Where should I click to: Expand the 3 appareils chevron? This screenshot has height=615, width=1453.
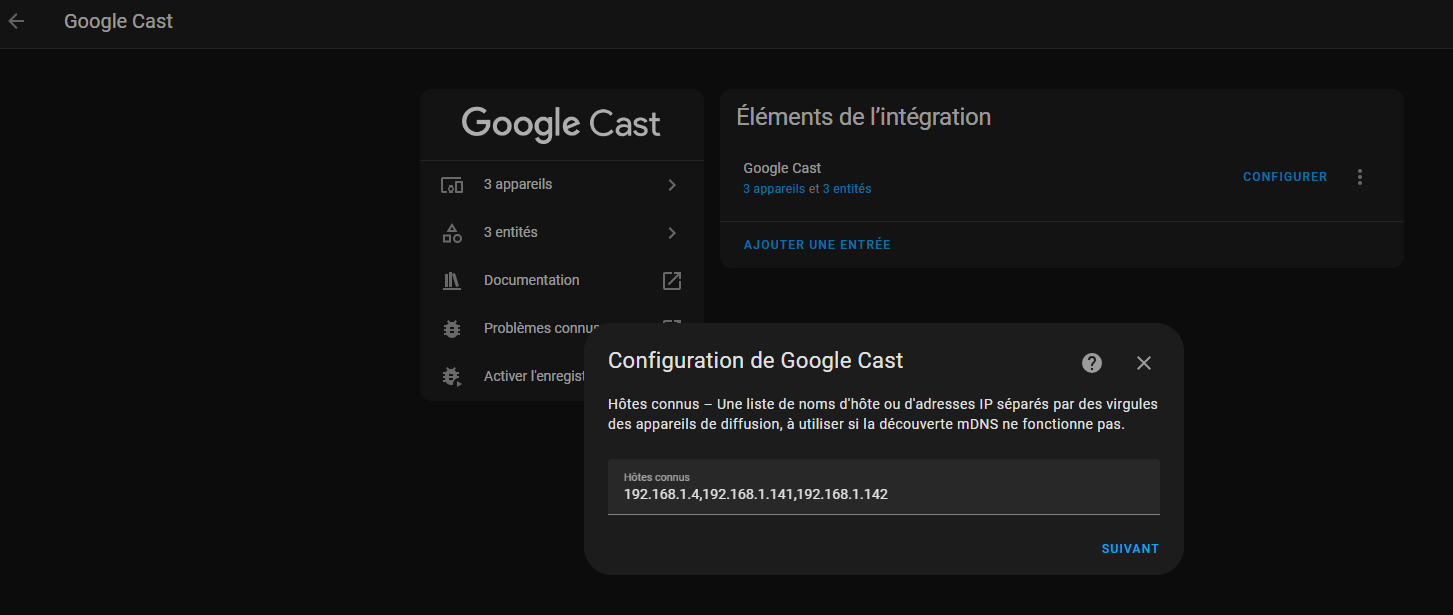tap(672, 185)
